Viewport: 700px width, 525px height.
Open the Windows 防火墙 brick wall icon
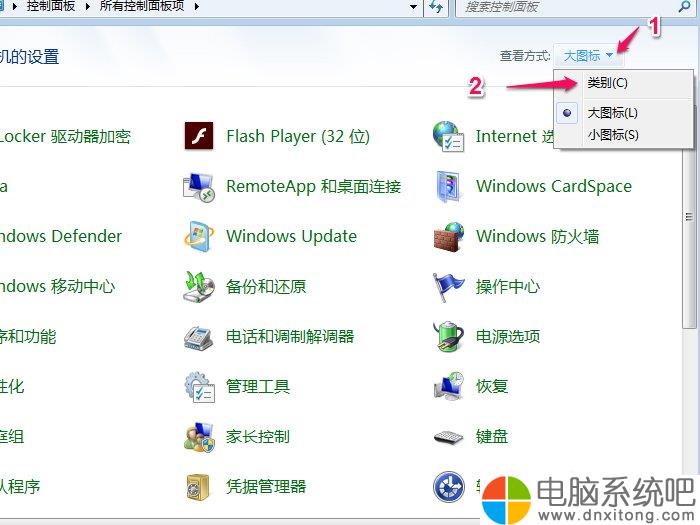coord(449,236)
